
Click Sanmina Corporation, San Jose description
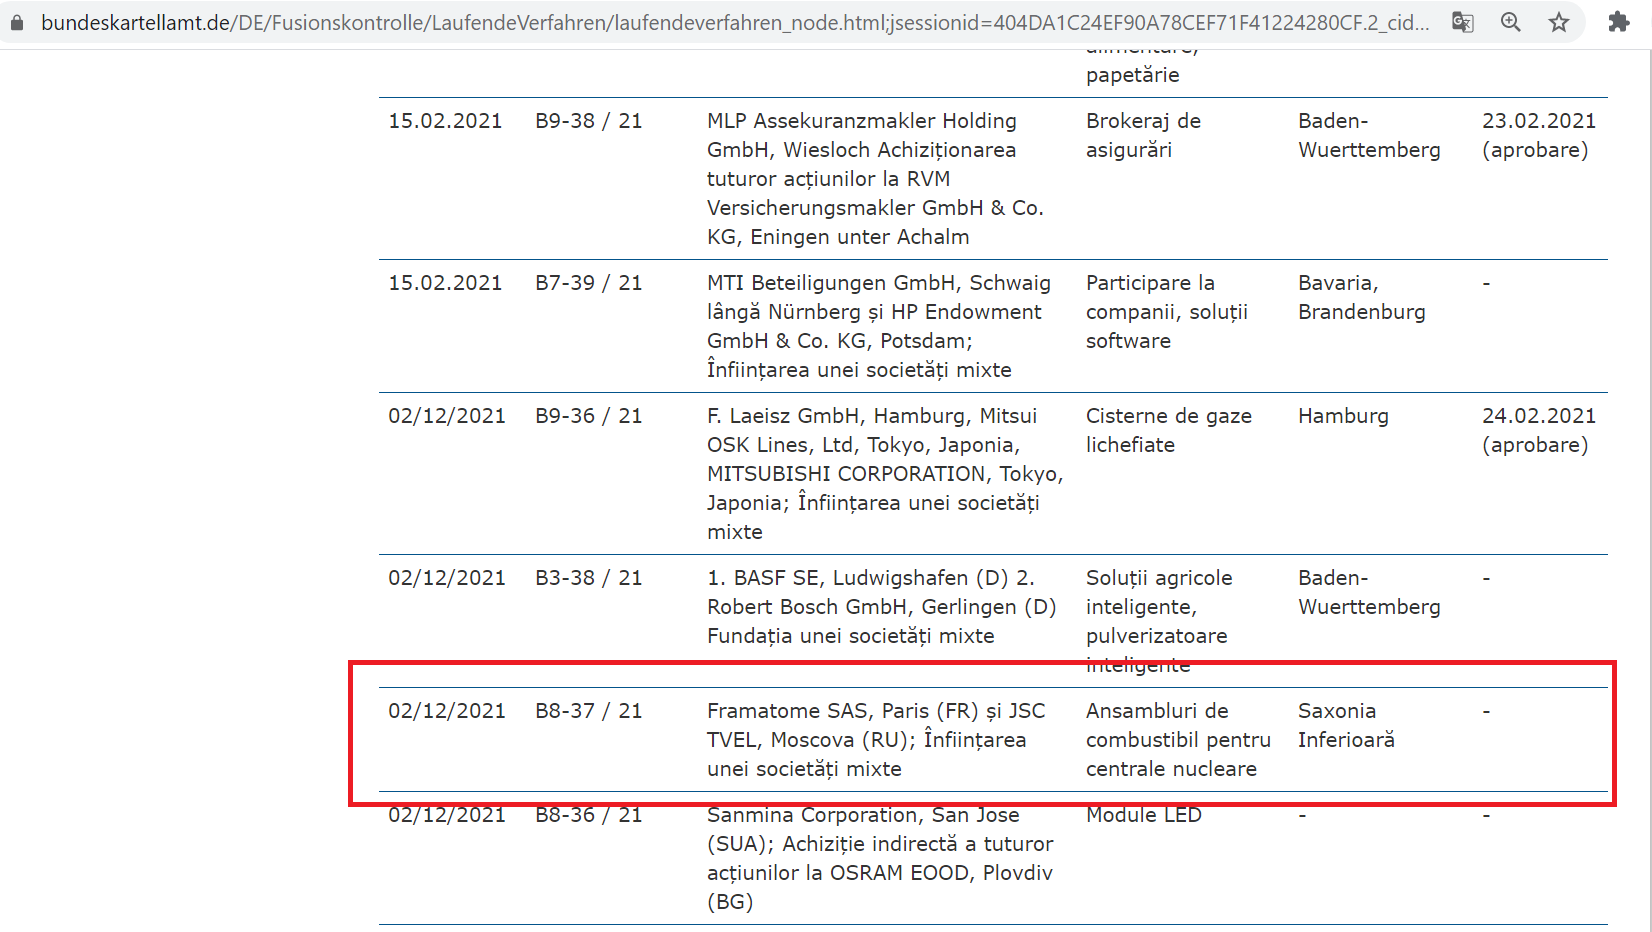point(881,858)
